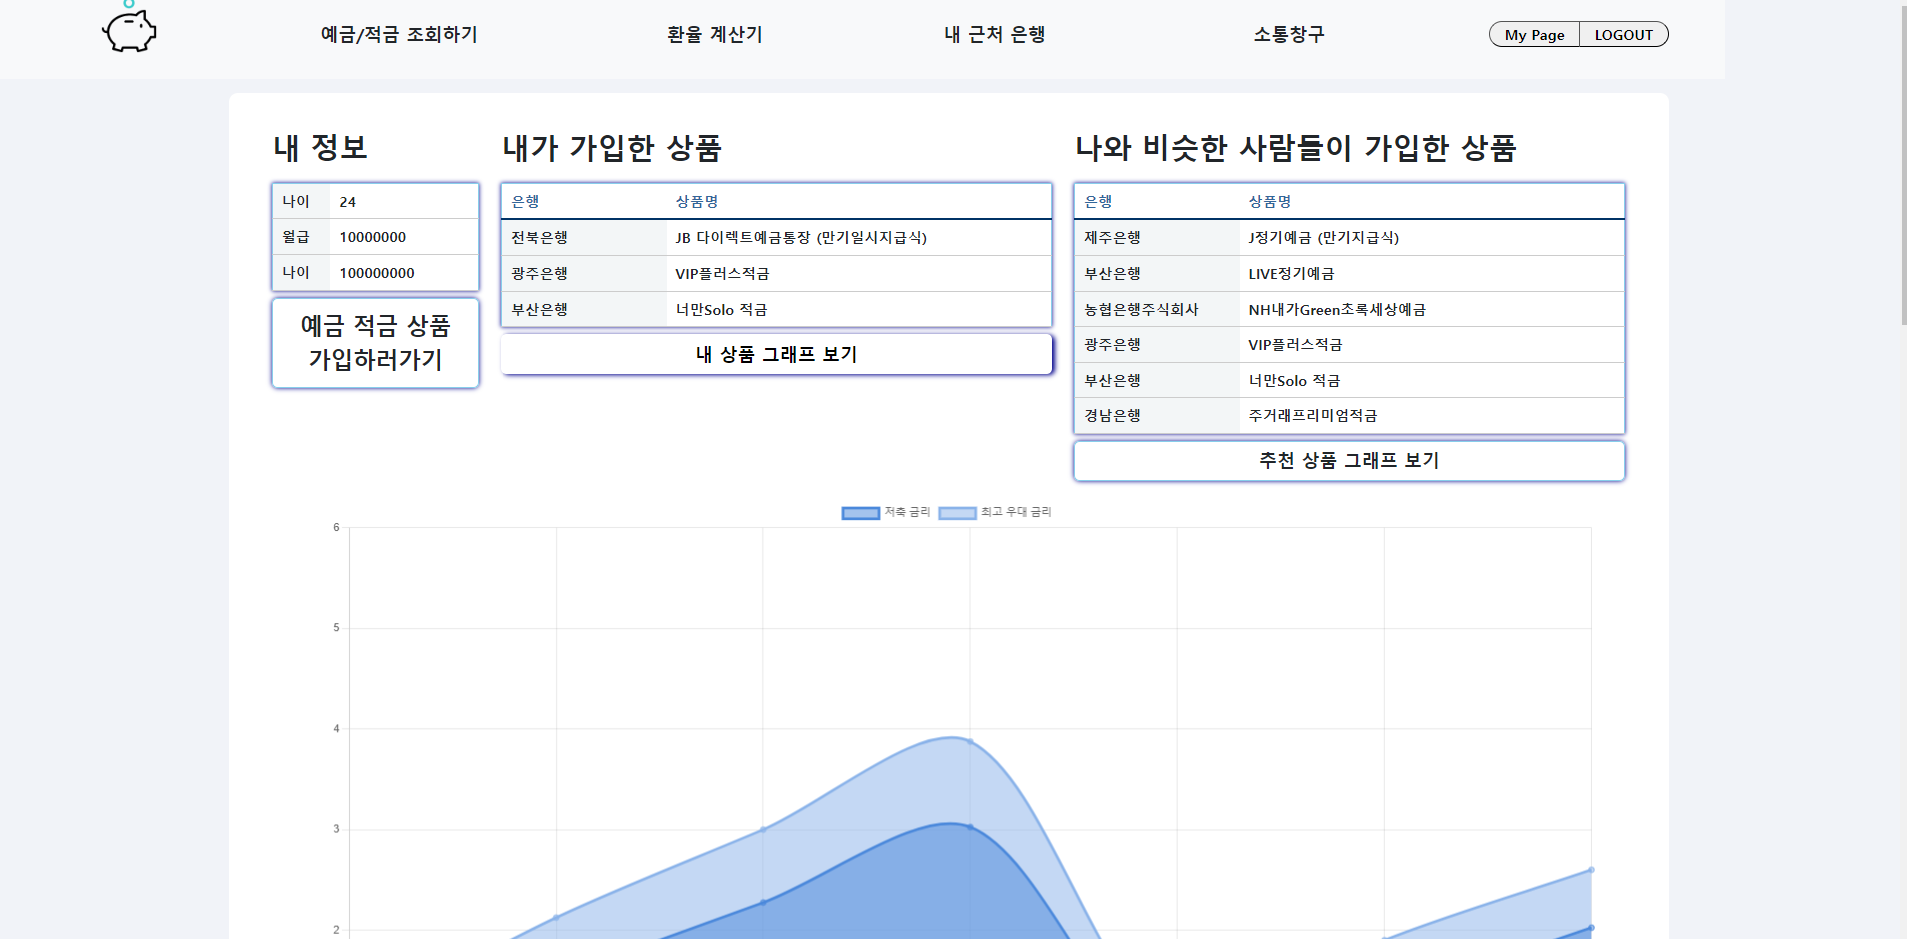Click 주거래프리미엄적금 product
Viewport: 1907px width, 939px height.
pos(1313,416)
